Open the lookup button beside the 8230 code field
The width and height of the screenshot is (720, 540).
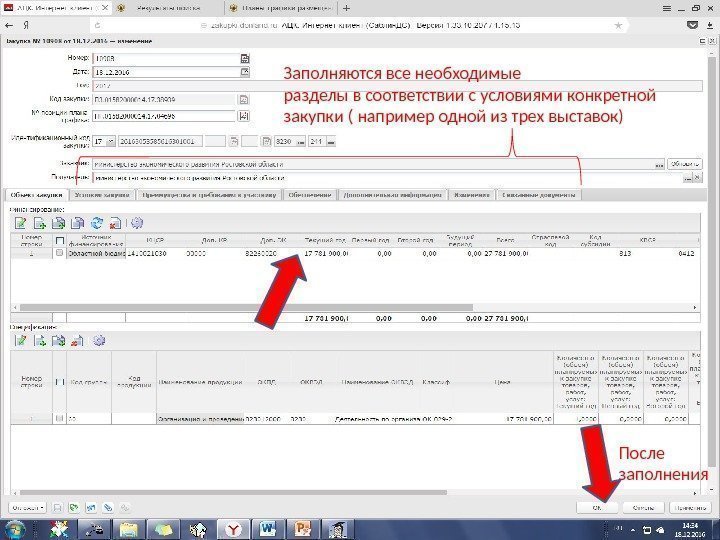pyautogui.click(x=301, y=141)
